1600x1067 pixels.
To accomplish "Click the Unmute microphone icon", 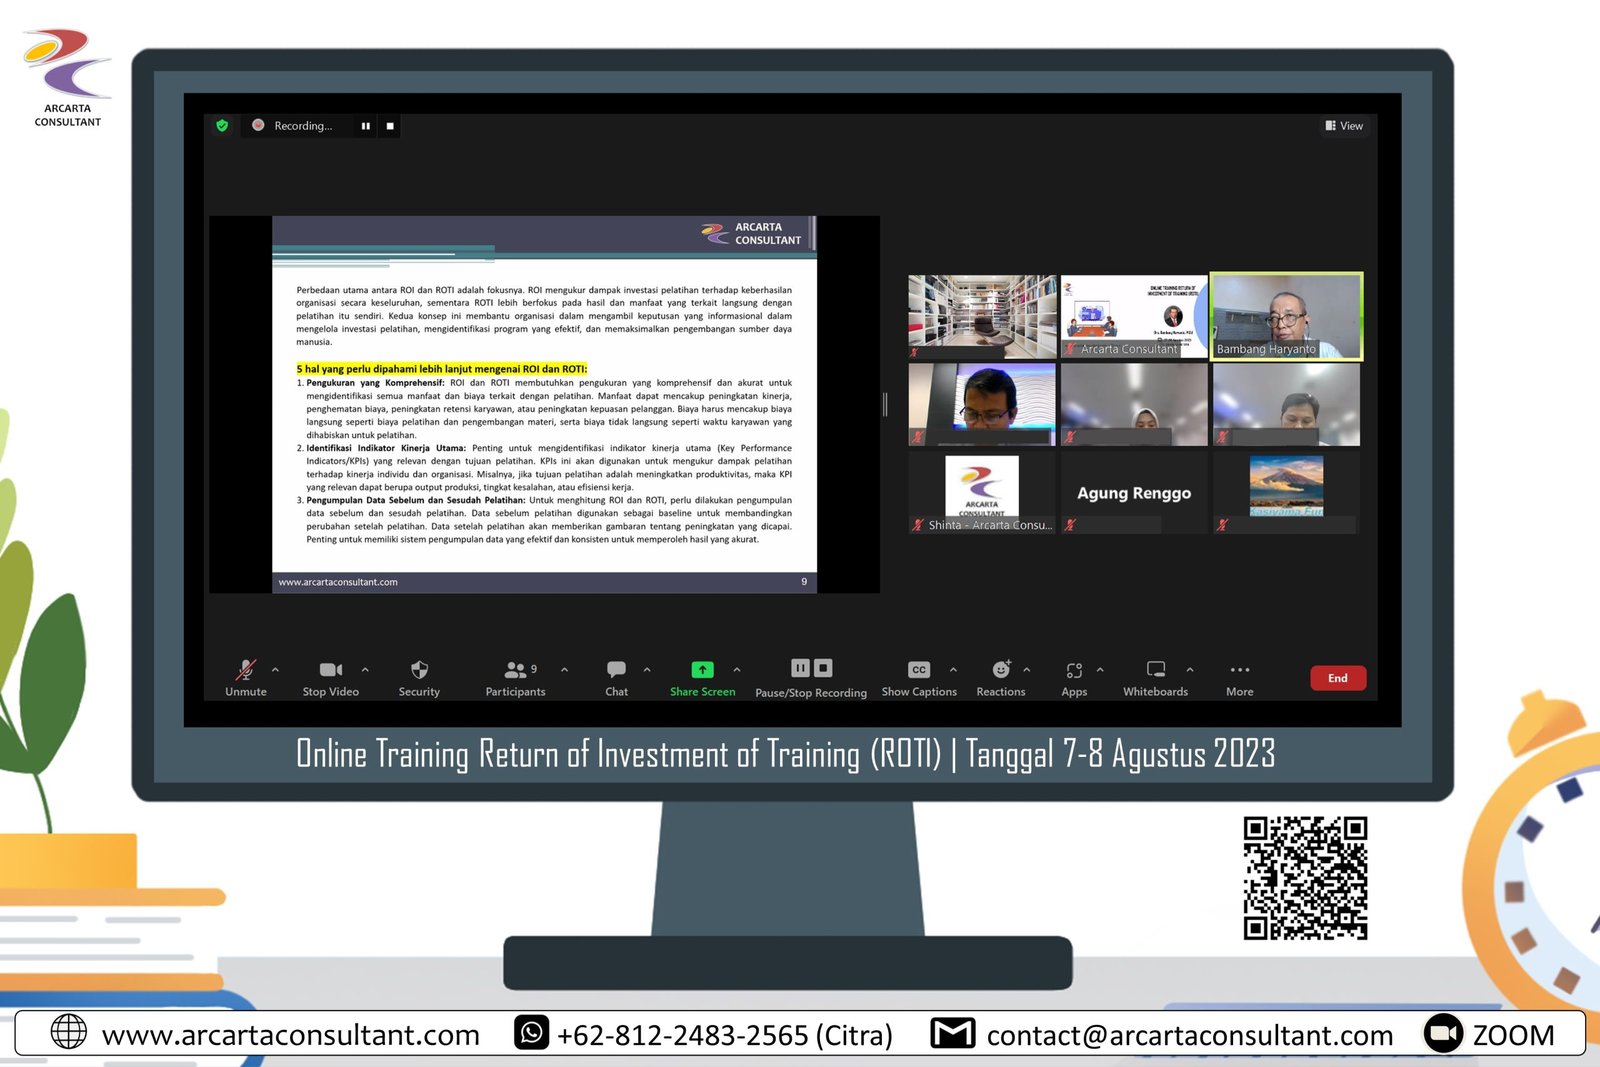I will tap(246, 670).
